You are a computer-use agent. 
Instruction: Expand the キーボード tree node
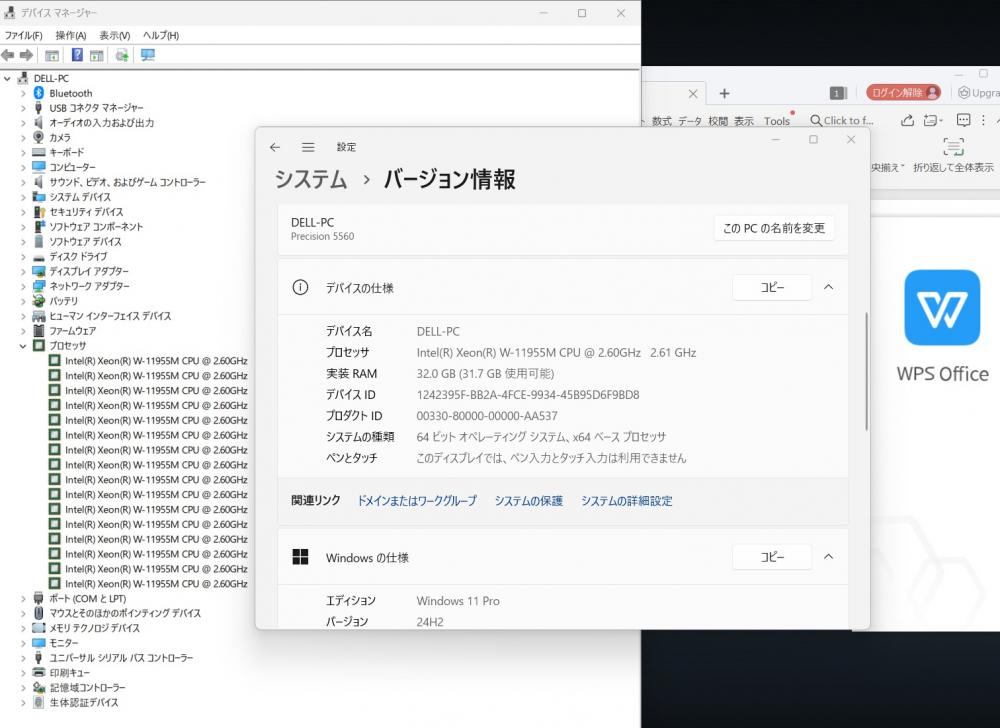23,152
